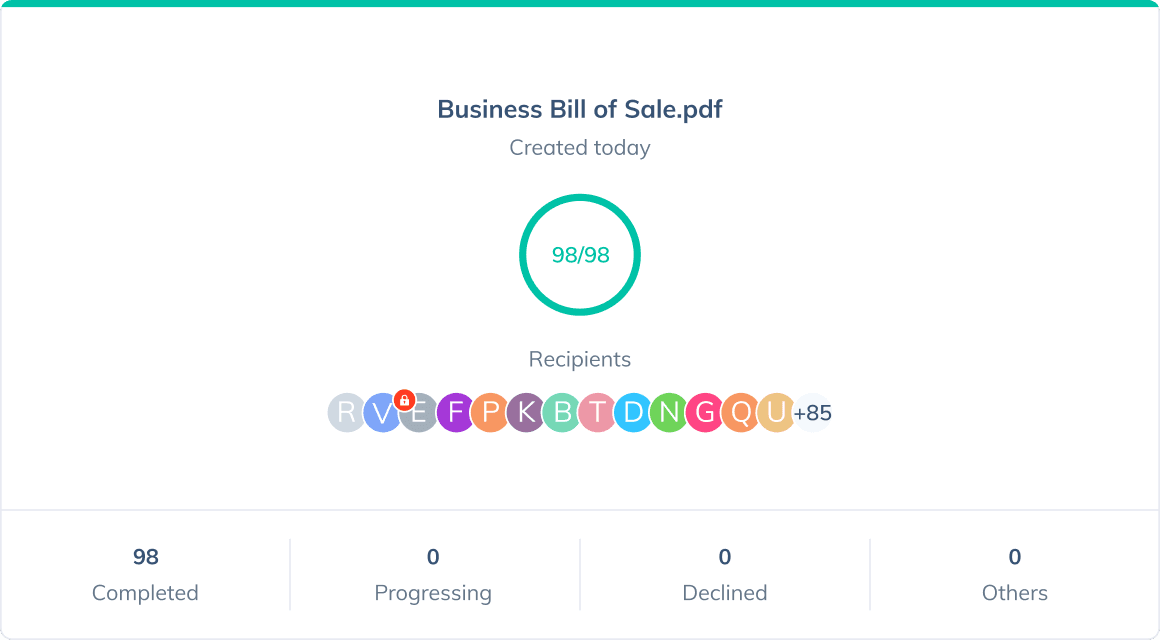
Task: View the Declined status count
Action: 725,574
